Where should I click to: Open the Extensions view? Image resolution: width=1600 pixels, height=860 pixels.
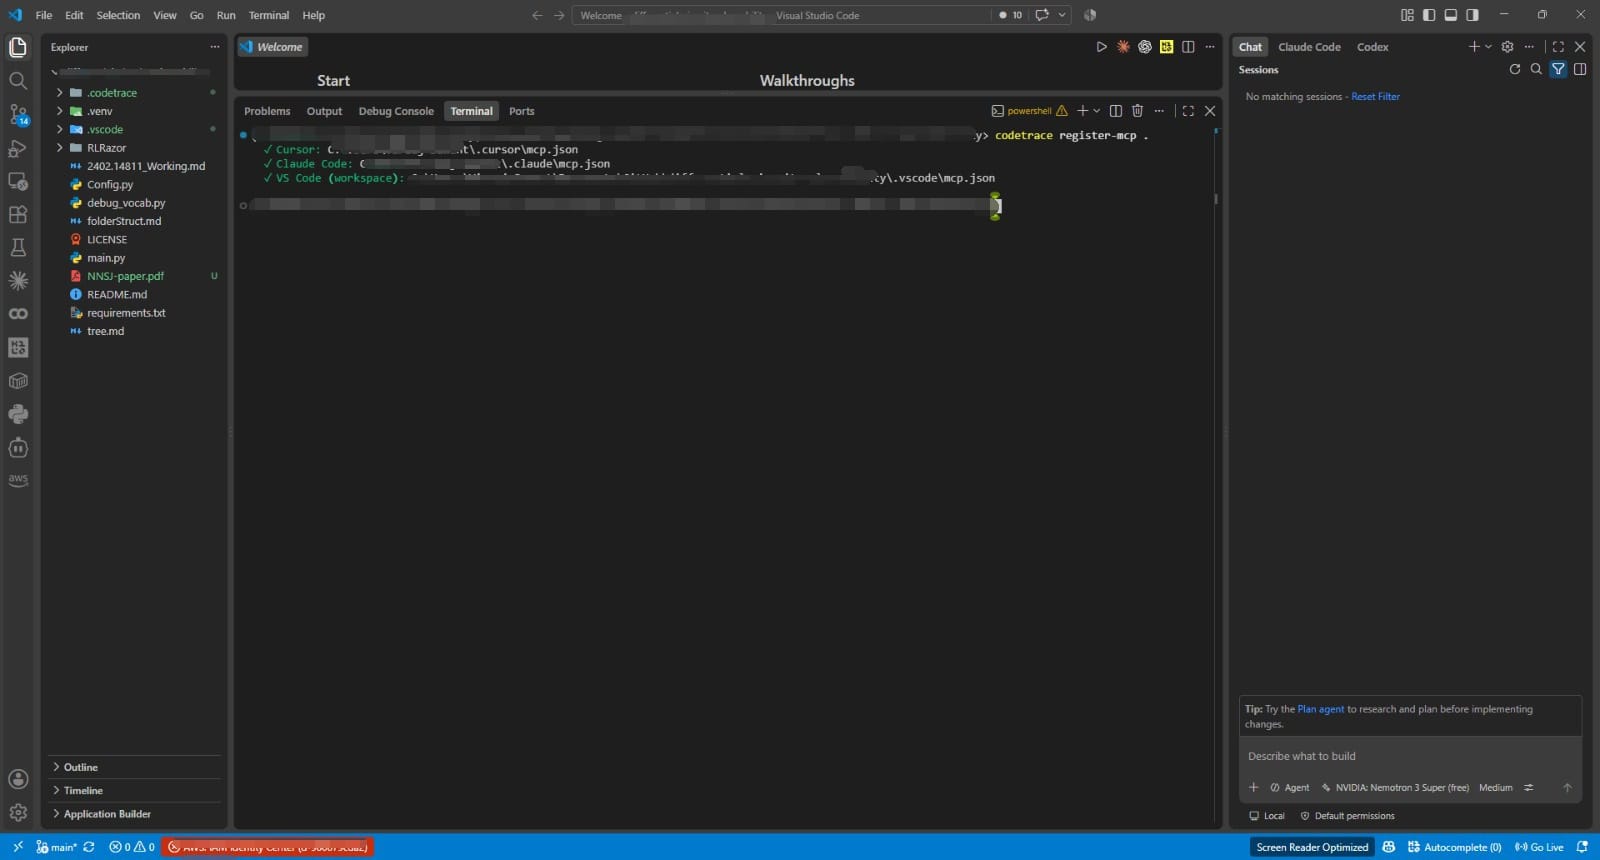pyautogui.click(x=18, y=214)
